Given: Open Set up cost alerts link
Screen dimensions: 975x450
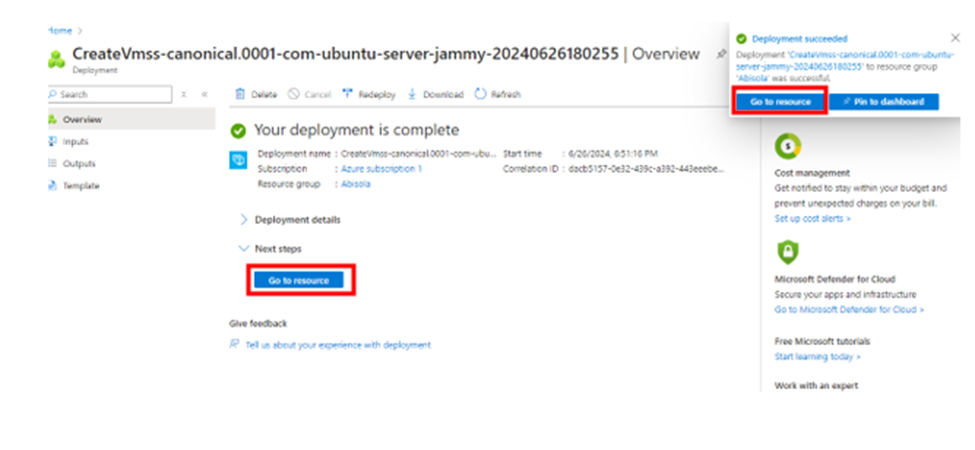Looking at the screenshot, I should pyautogui.click(x=813, y=219).
